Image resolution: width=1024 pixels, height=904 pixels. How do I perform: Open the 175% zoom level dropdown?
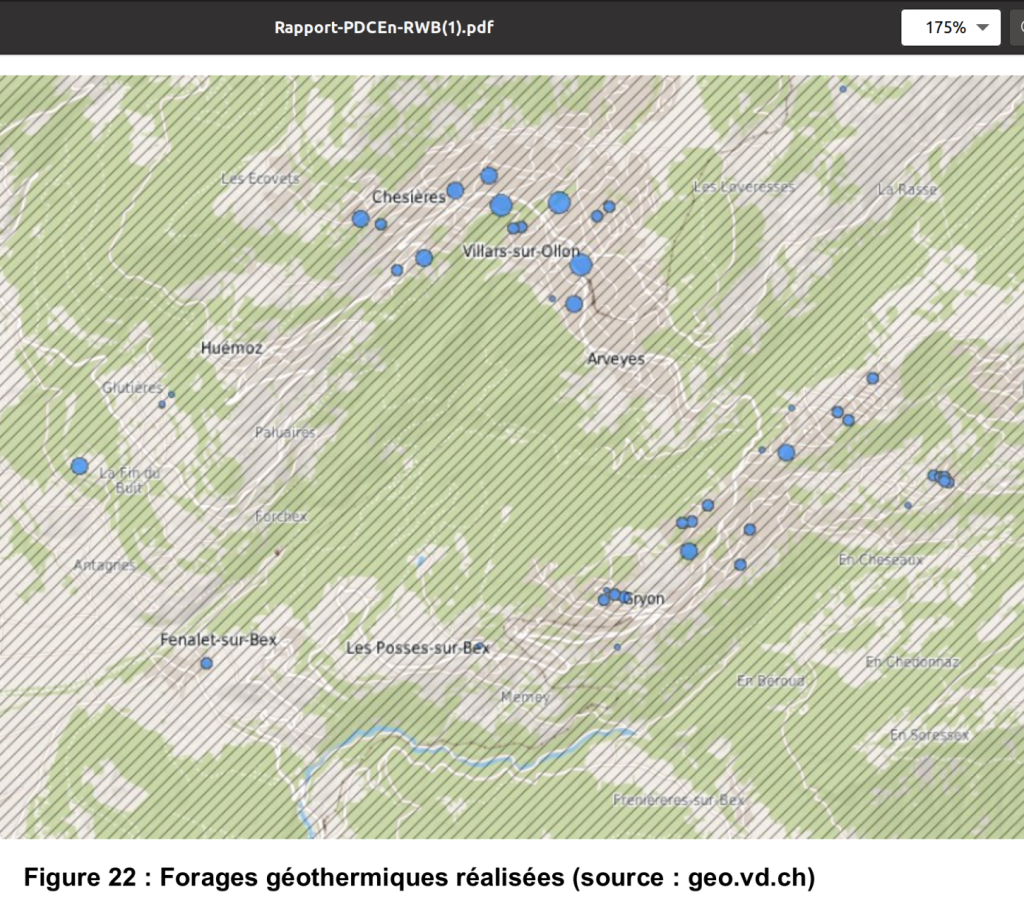coord(950,27)
